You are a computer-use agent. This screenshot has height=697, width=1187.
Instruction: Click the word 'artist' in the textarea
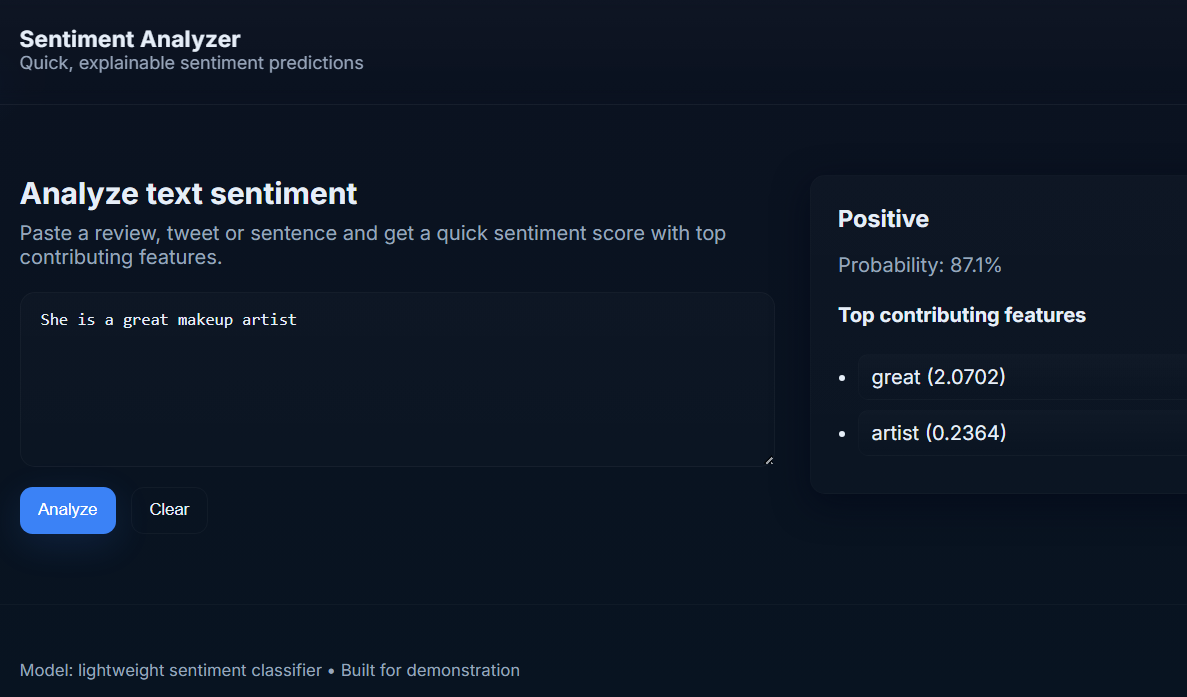[269, 320]
